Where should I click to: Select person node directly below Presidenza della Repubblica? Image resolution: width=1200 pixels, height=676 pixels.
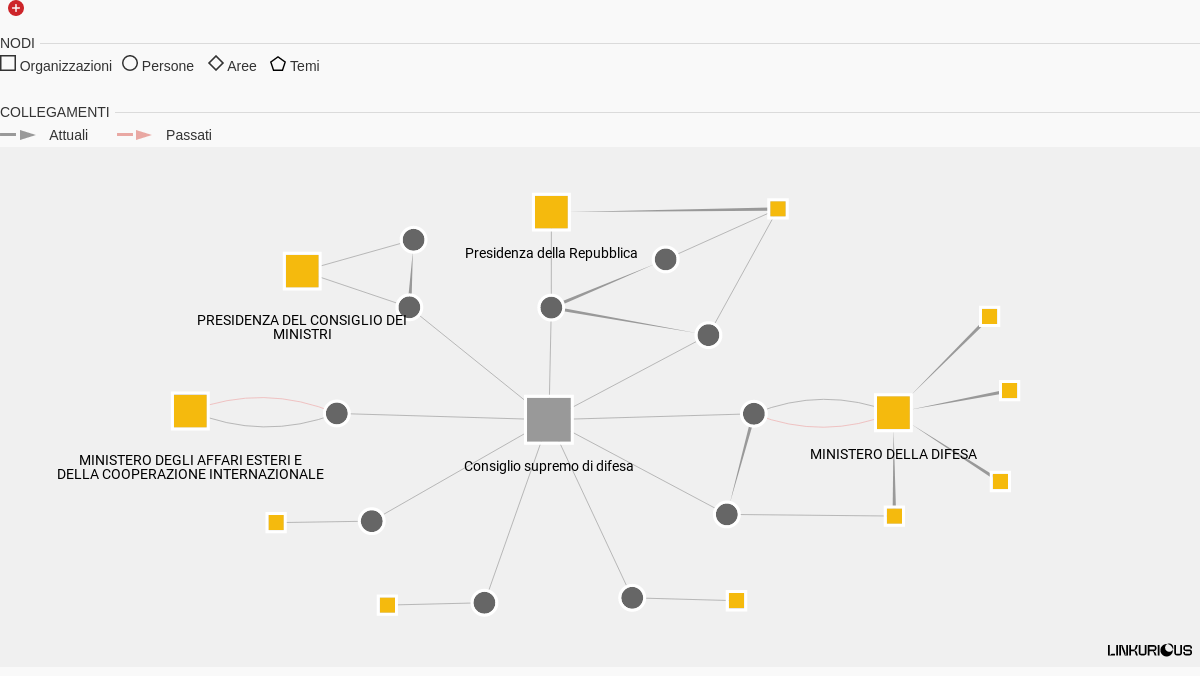pos(551,307)
